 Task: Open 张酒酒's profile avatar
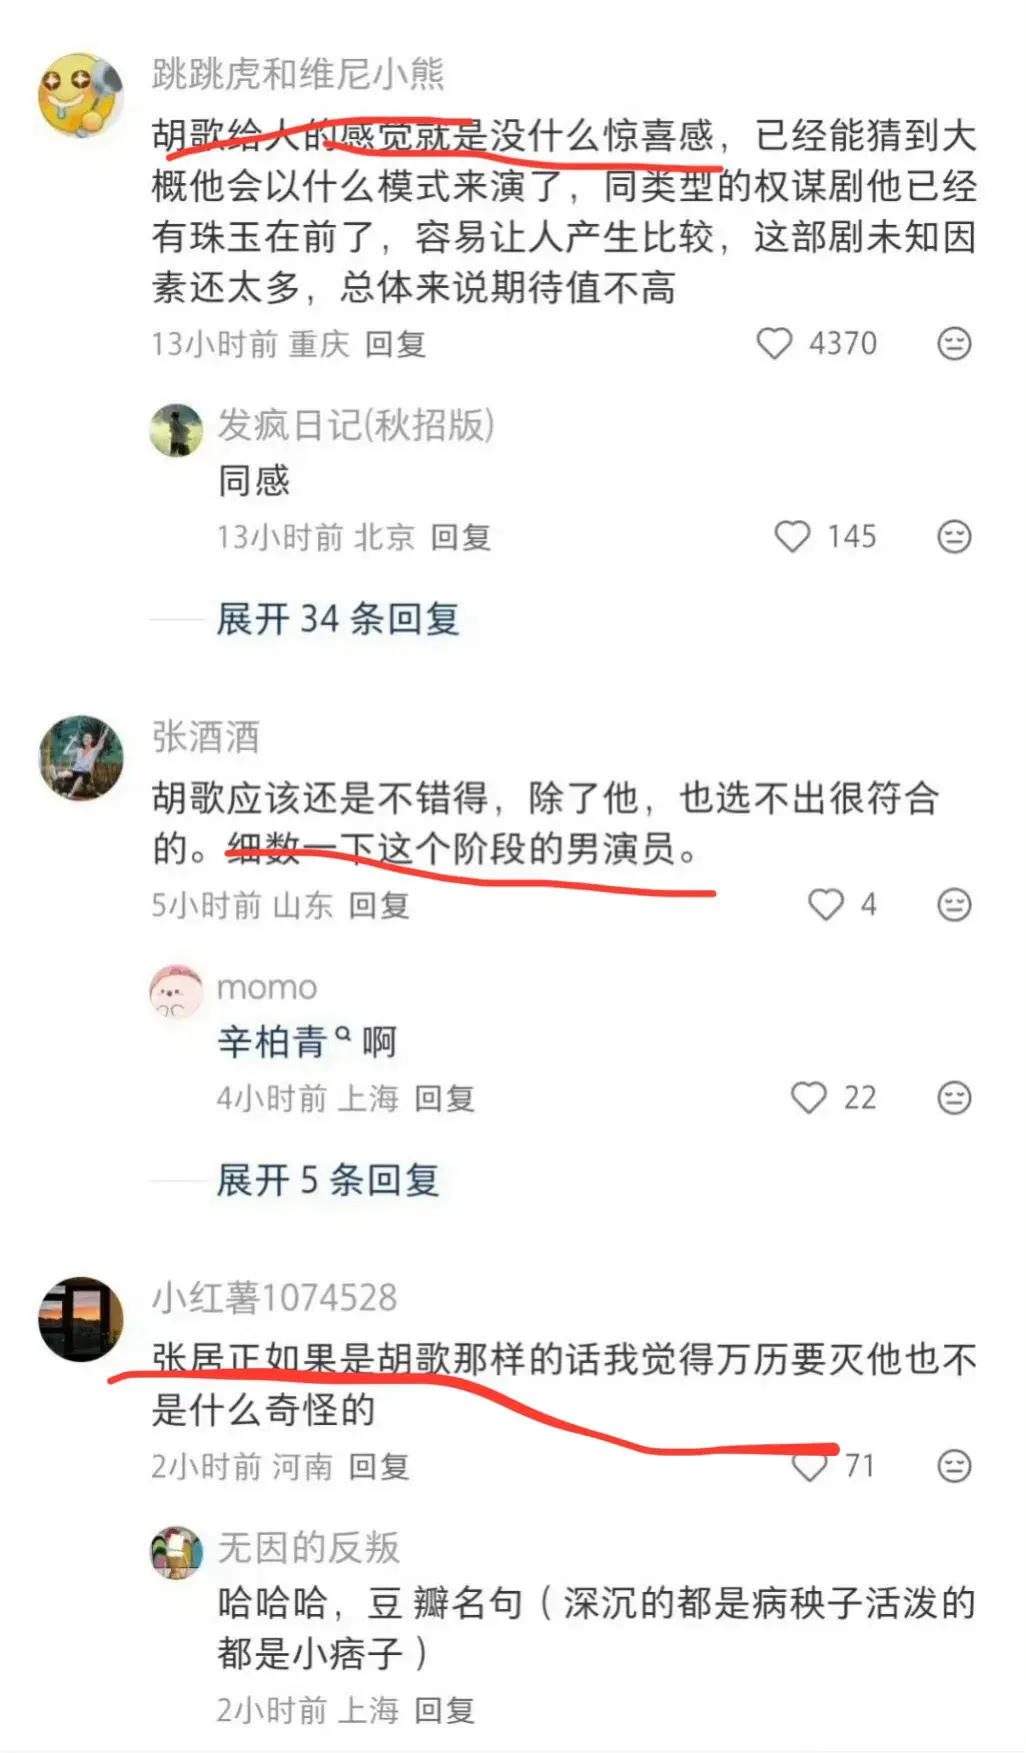tap(81, 758)
